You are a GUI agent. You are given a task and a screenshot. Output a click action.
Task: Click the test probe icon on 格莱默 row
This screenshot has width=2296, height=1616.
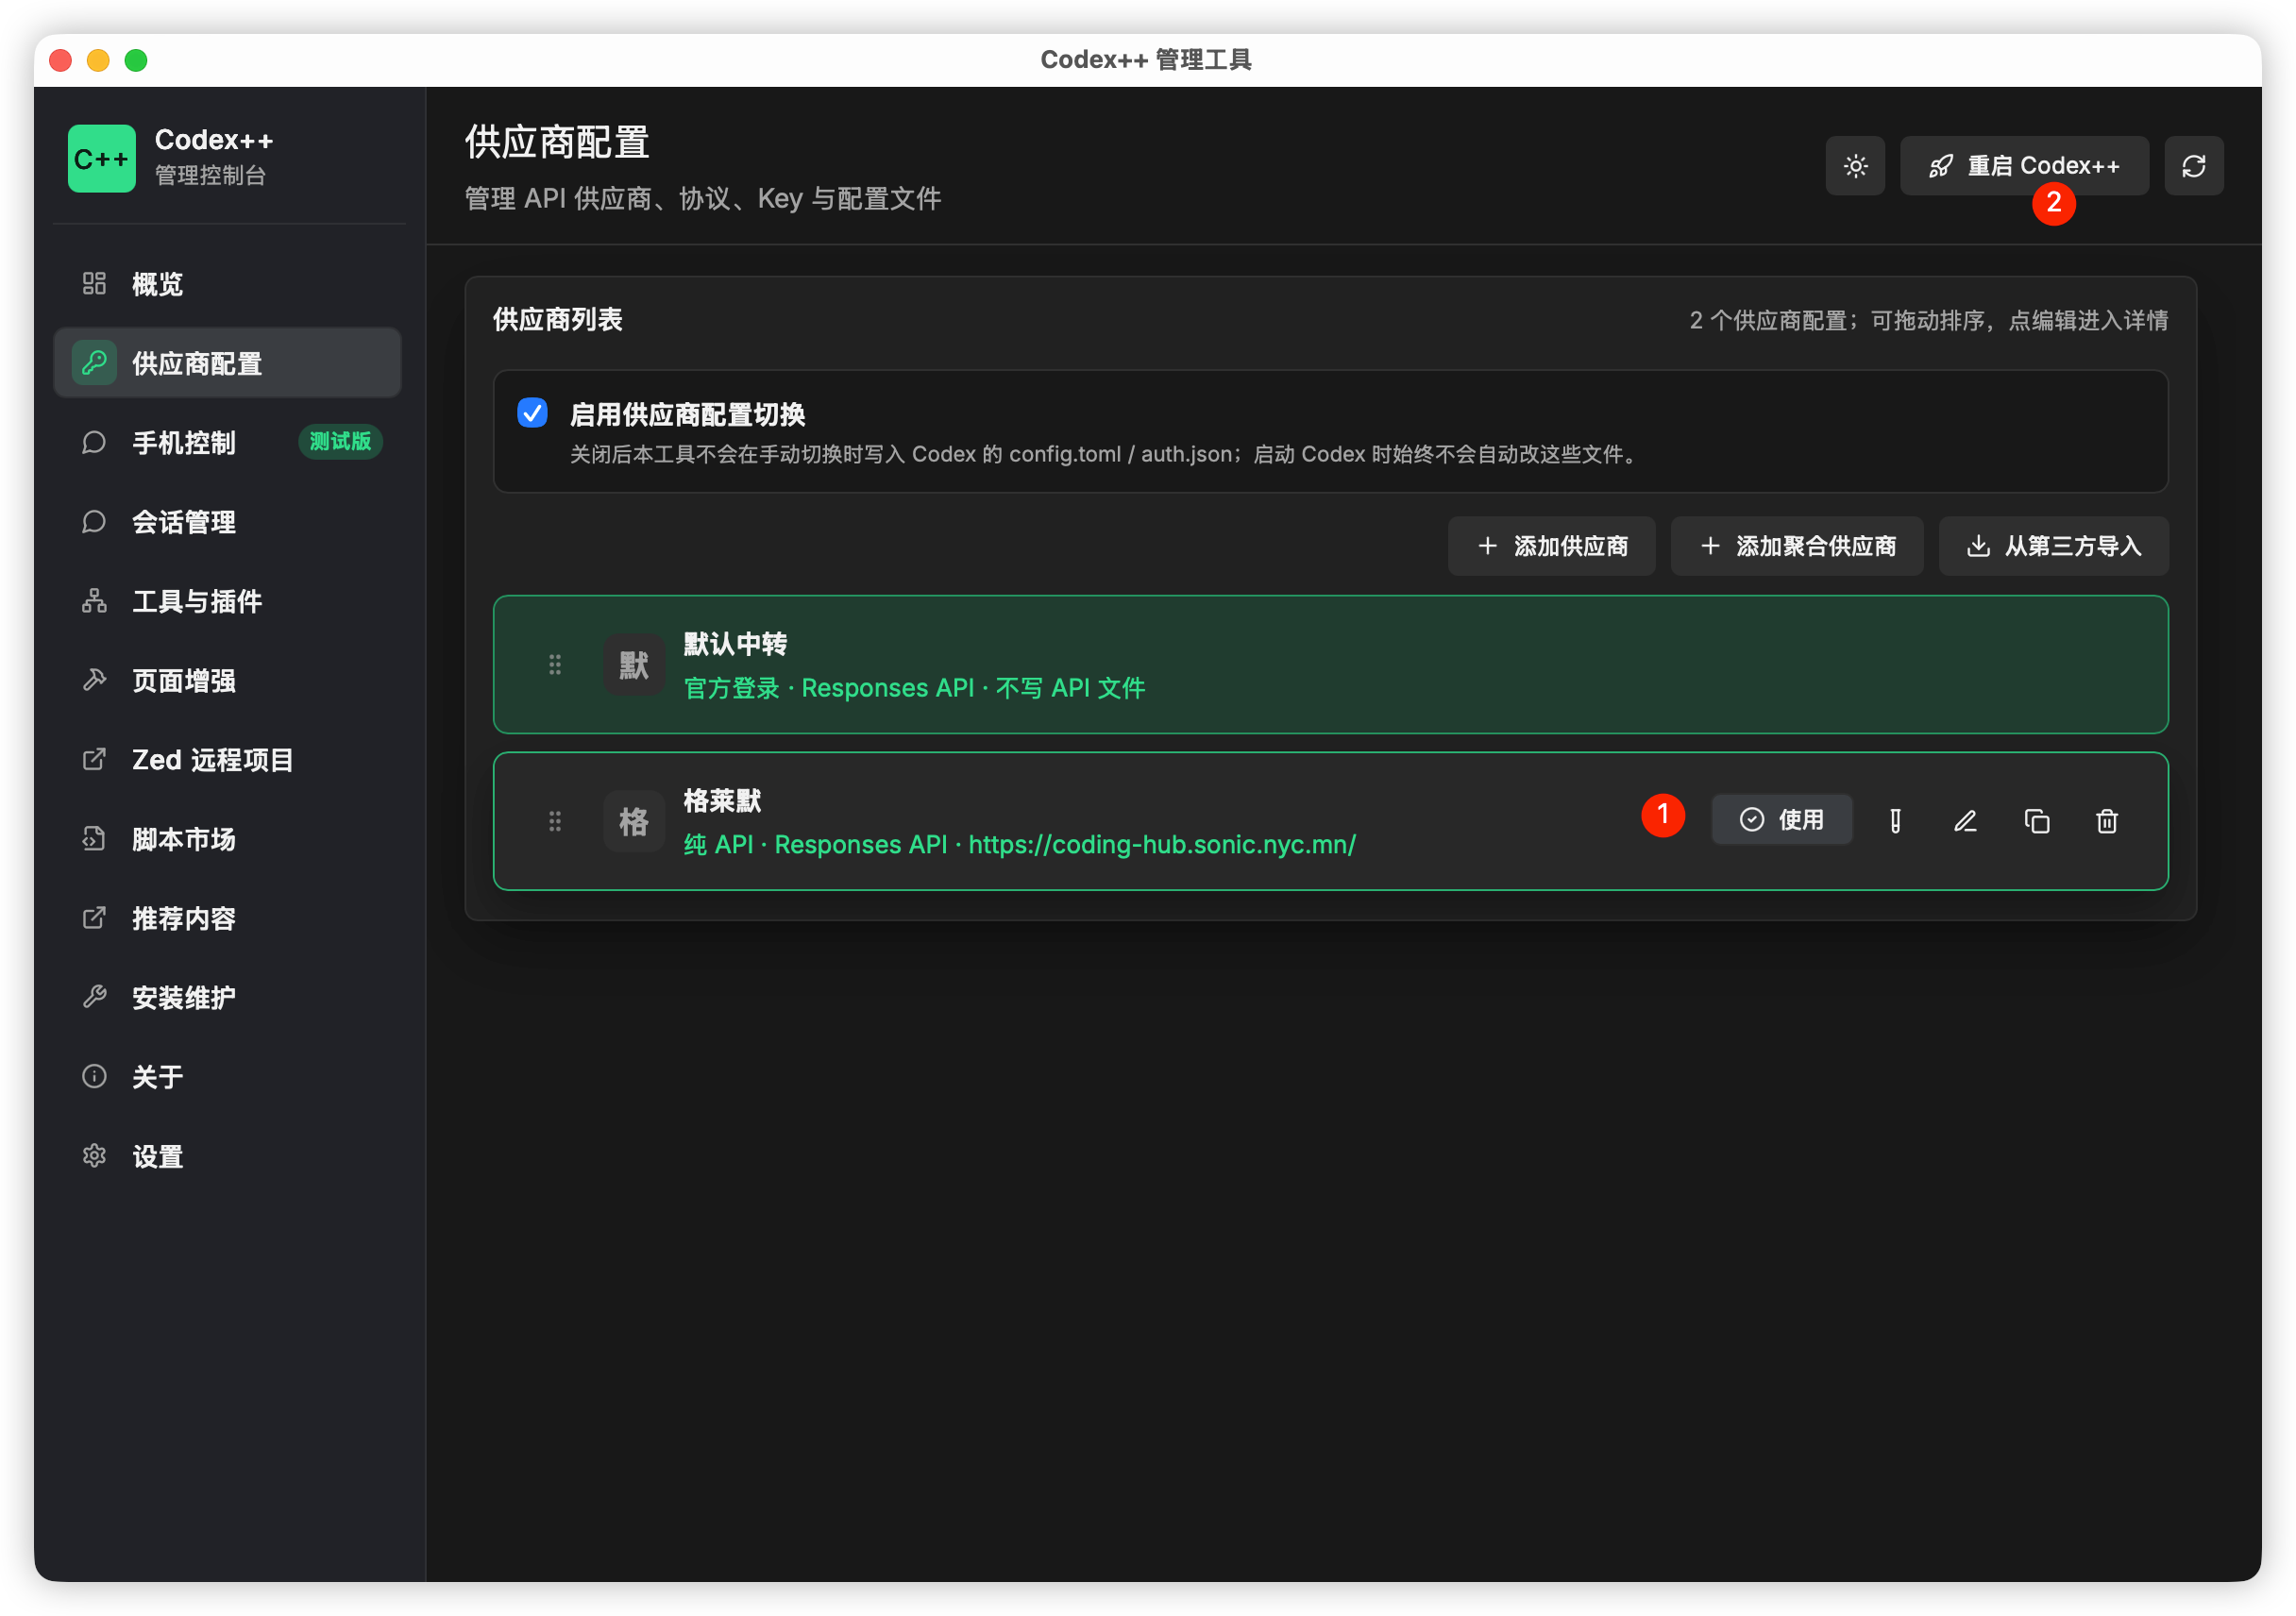click(x=1895, y=821)
